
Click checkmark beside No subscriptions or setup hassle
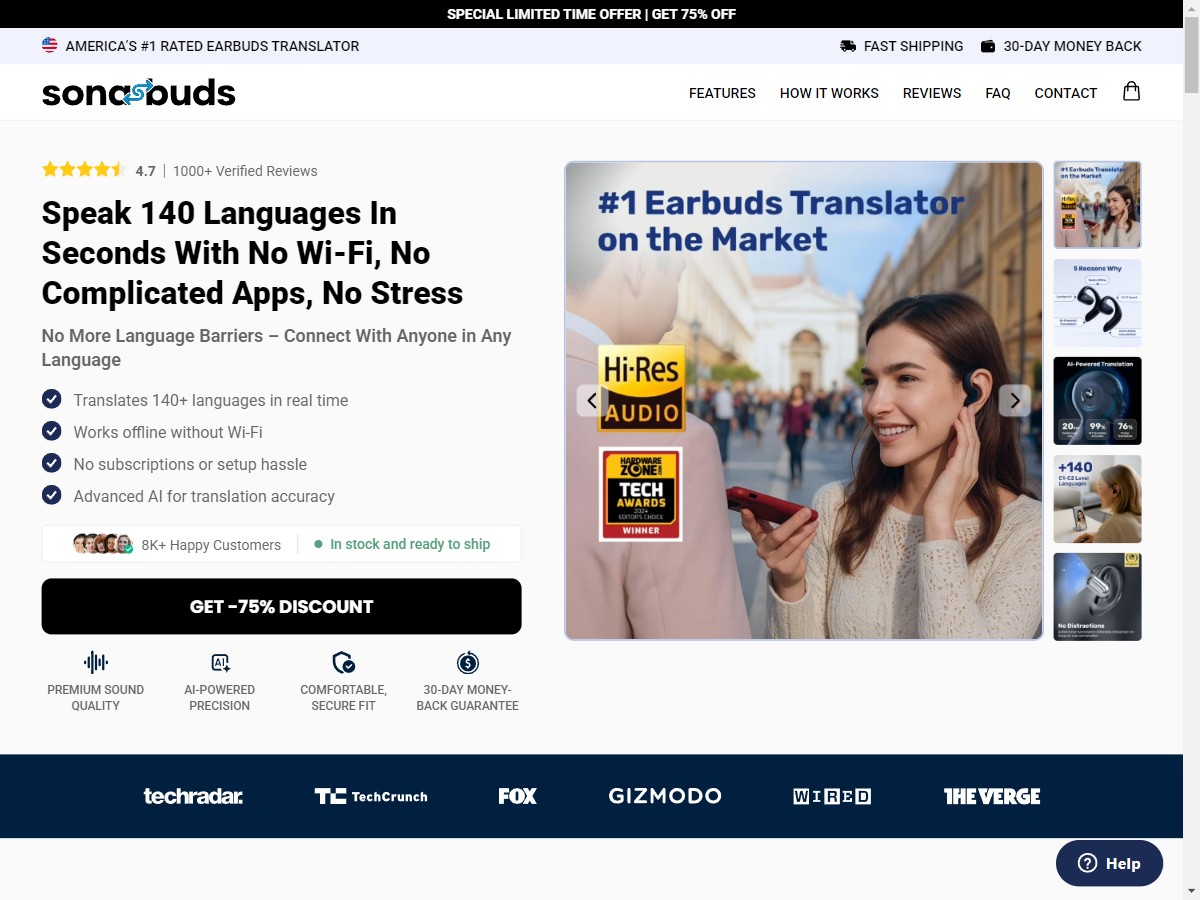click(x=52, y=463)
